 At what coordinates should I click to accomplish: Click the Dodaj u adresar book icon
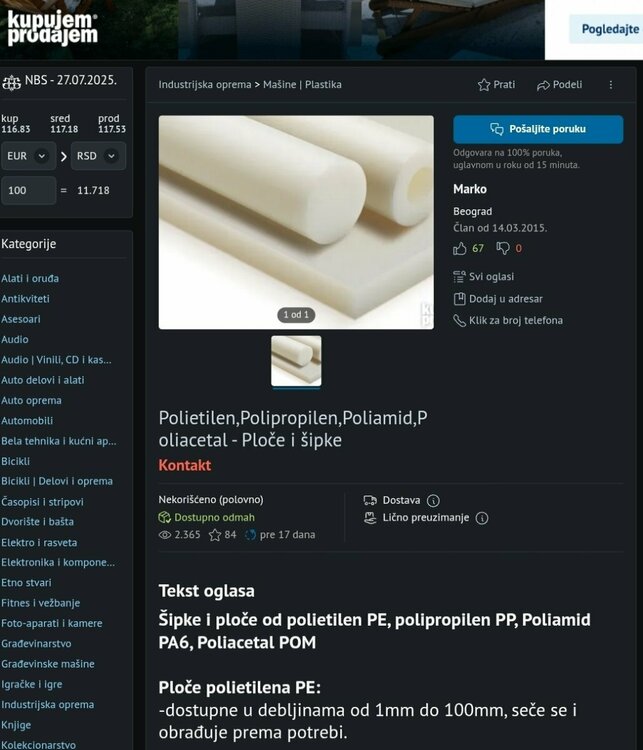point(459,299)
